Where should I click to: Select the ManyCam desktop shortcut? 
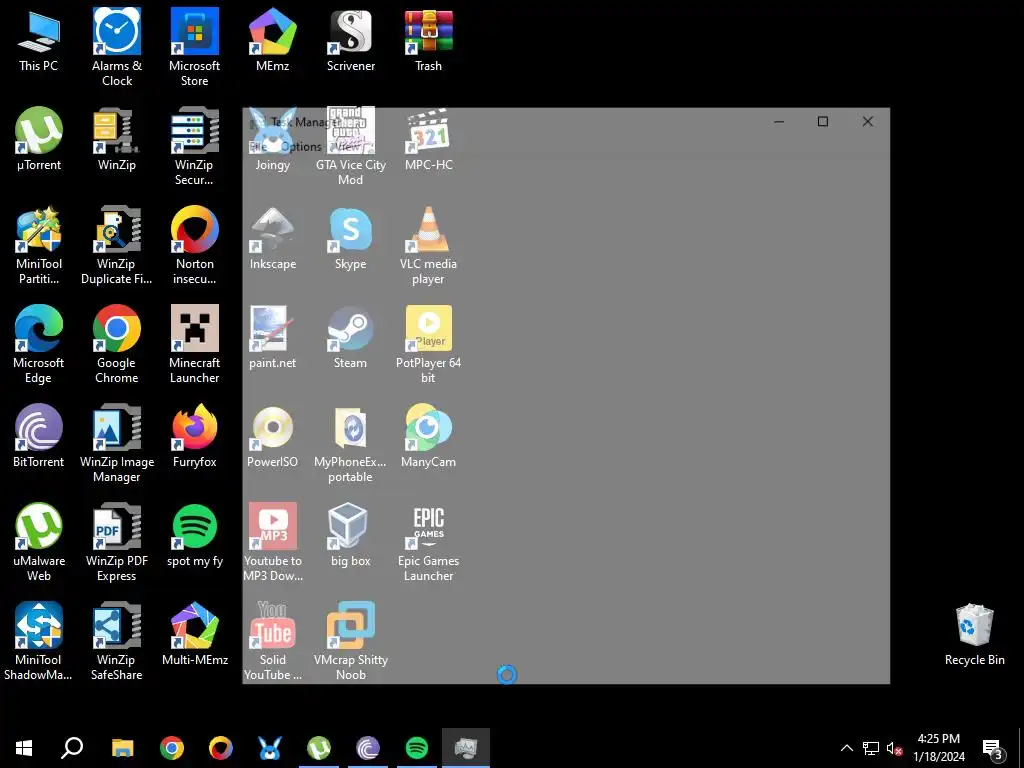click(x=428, y=436)
